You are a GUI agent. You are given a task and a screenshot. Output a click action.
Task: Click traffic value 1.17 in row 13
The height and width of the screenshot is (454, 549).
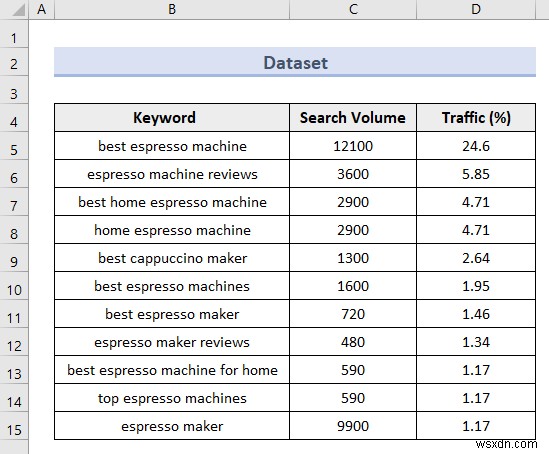(x=476, y=370)
